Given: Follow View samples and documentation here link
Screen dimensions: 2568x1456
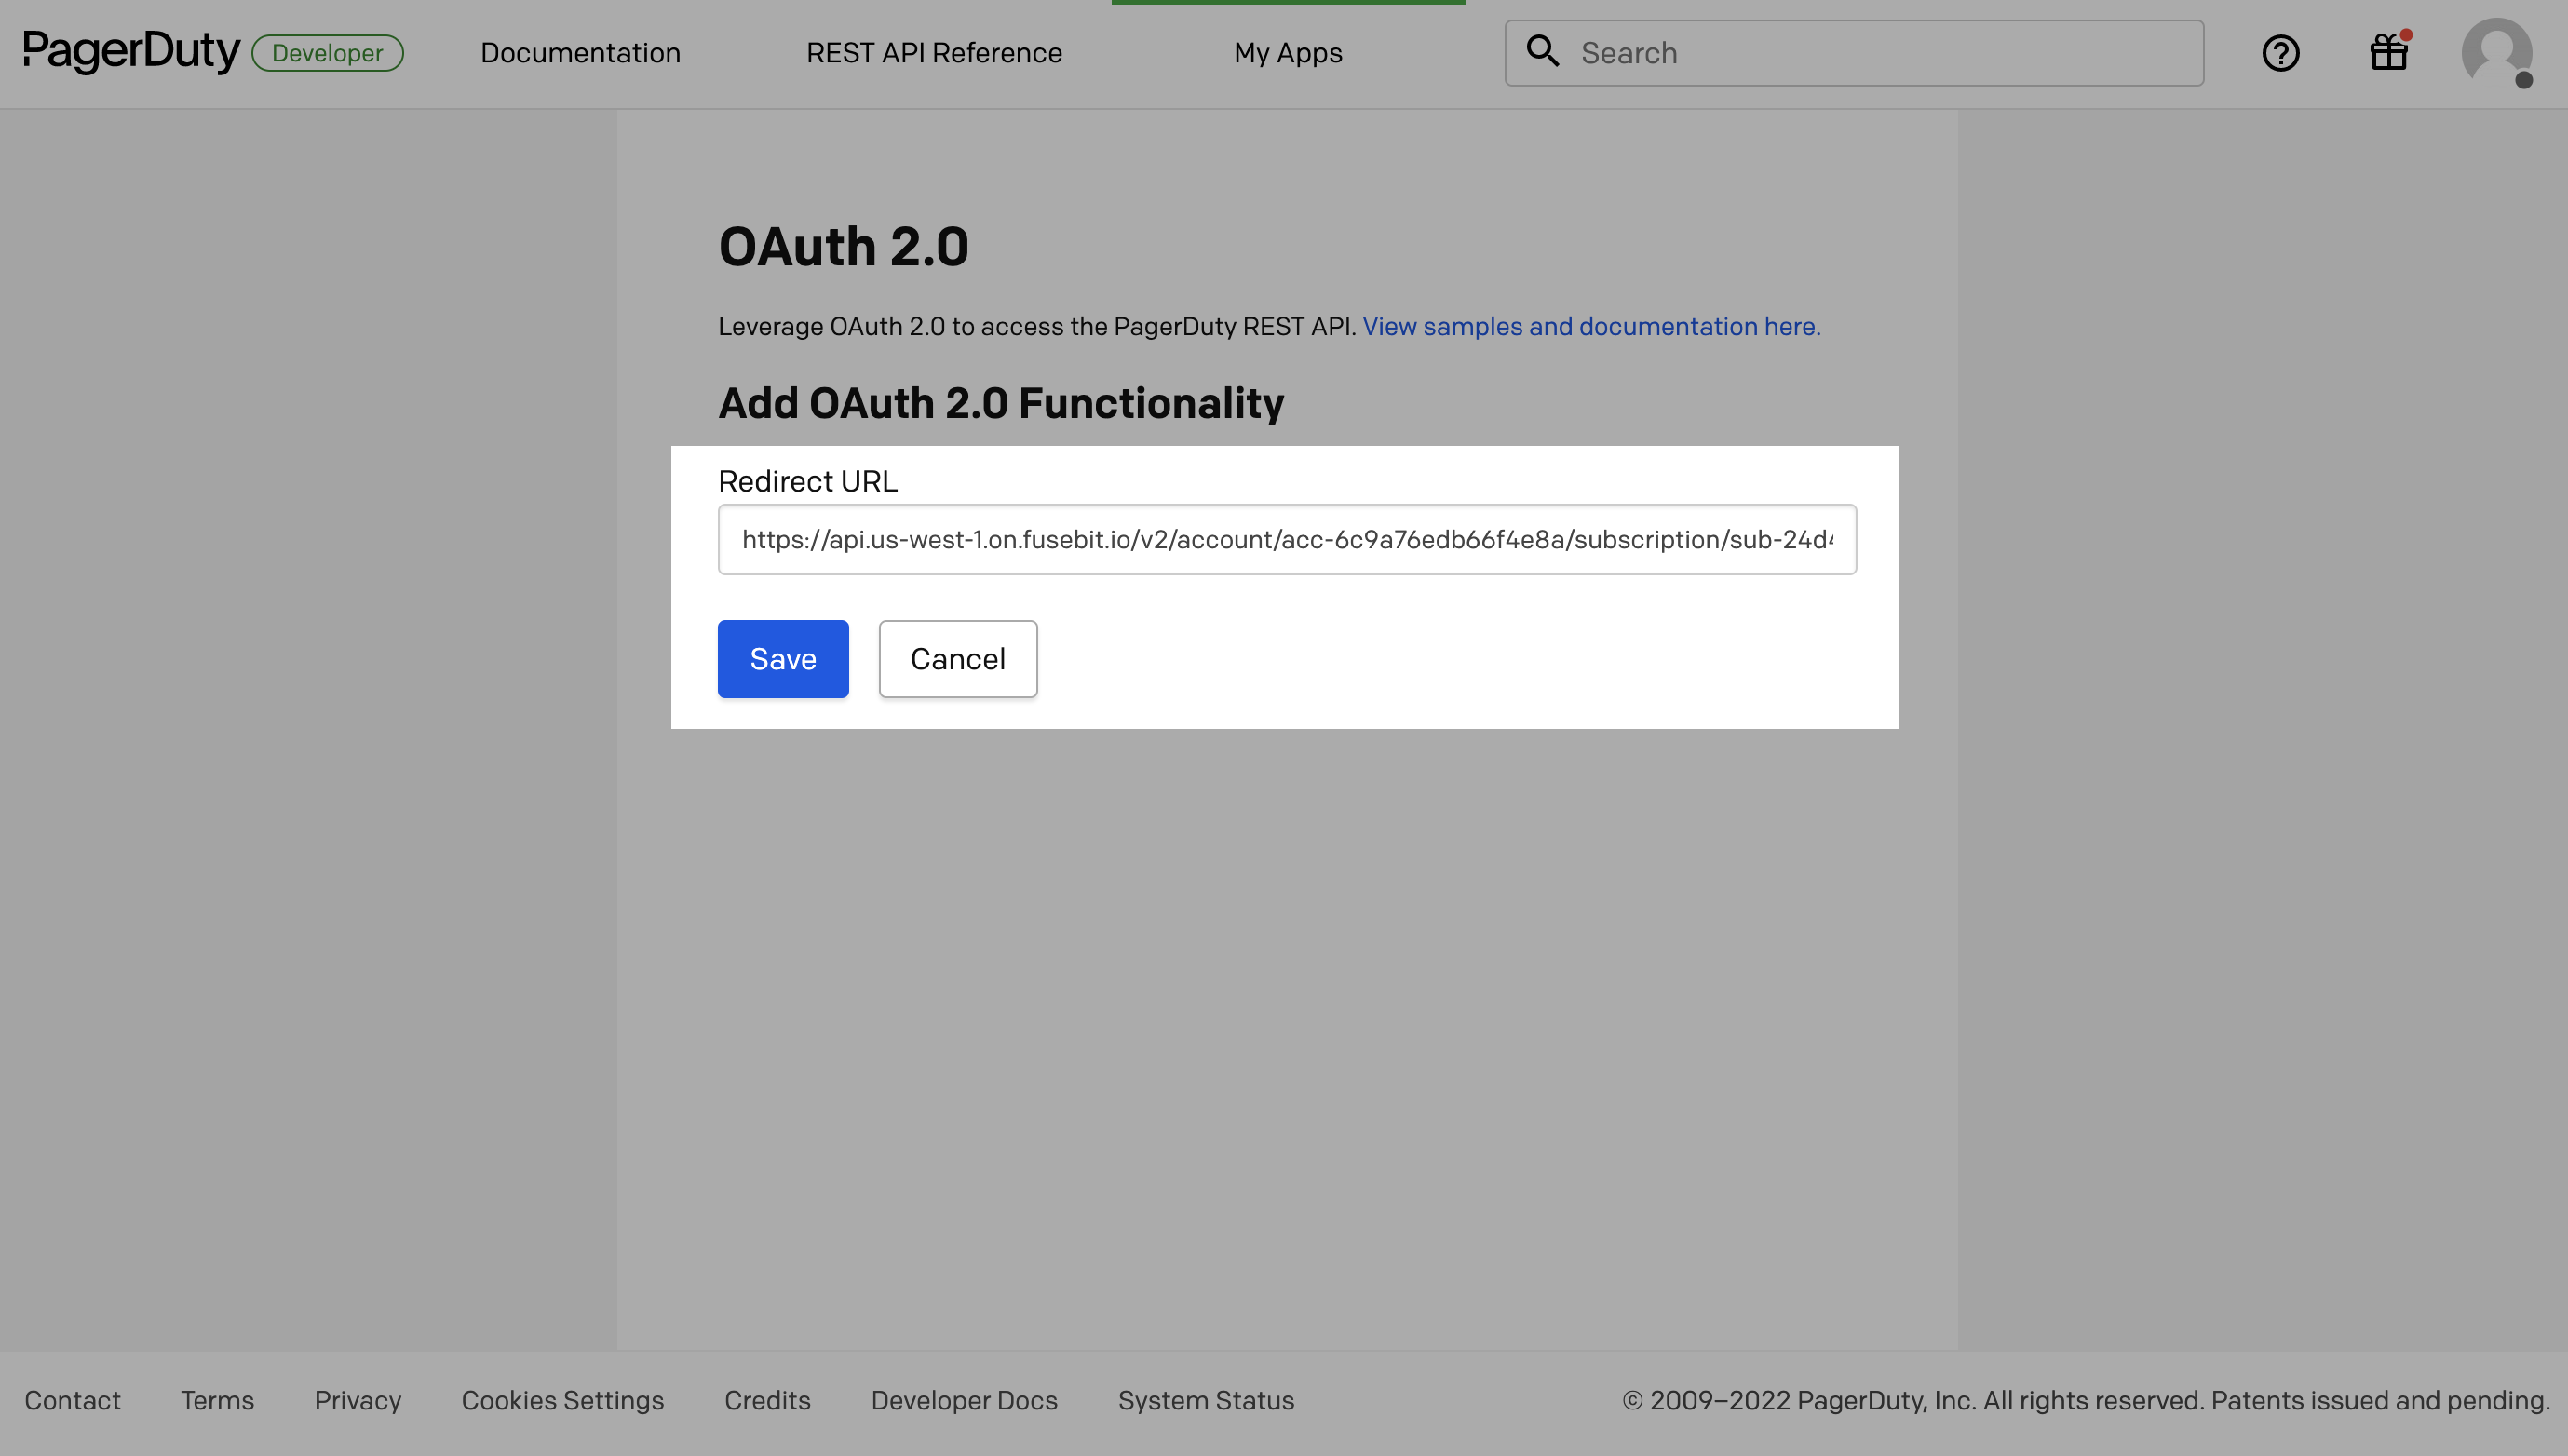Looking at the screenshot, I should (x=1591, y=326).
